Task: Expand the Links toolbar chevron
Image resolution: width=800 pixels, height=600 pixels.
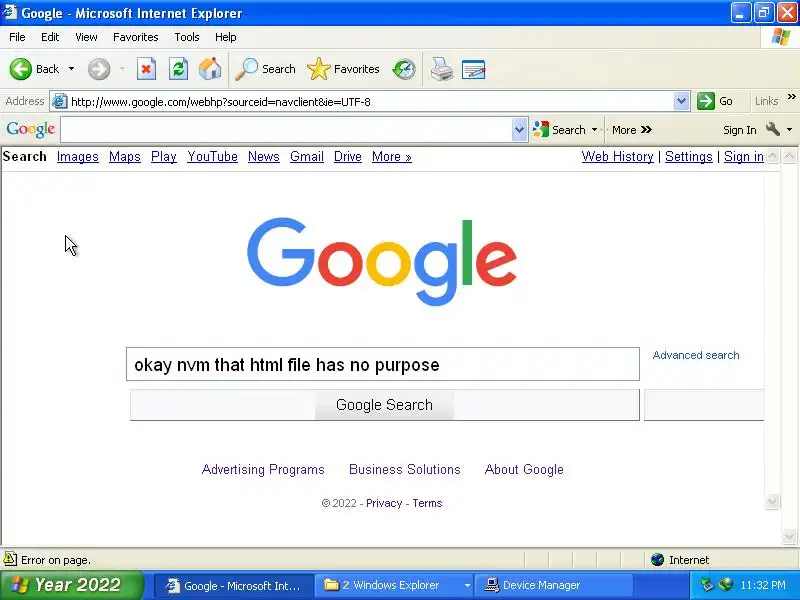Action: coord(791,96)
